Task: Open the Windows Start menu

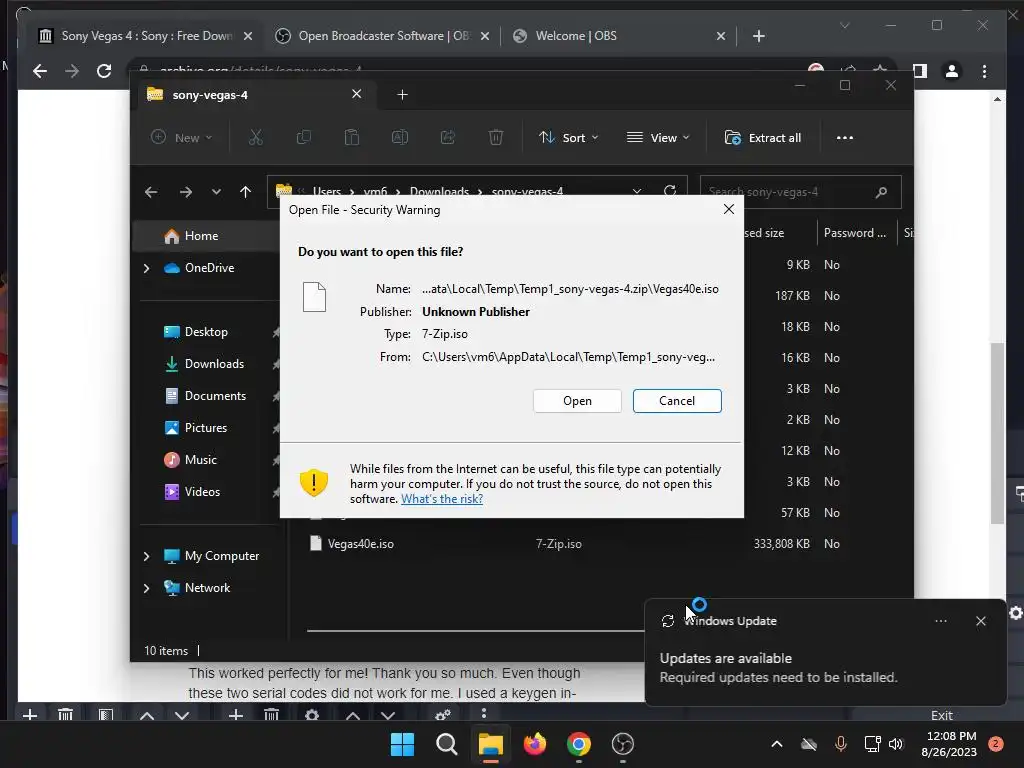Action: click(402, 744)
